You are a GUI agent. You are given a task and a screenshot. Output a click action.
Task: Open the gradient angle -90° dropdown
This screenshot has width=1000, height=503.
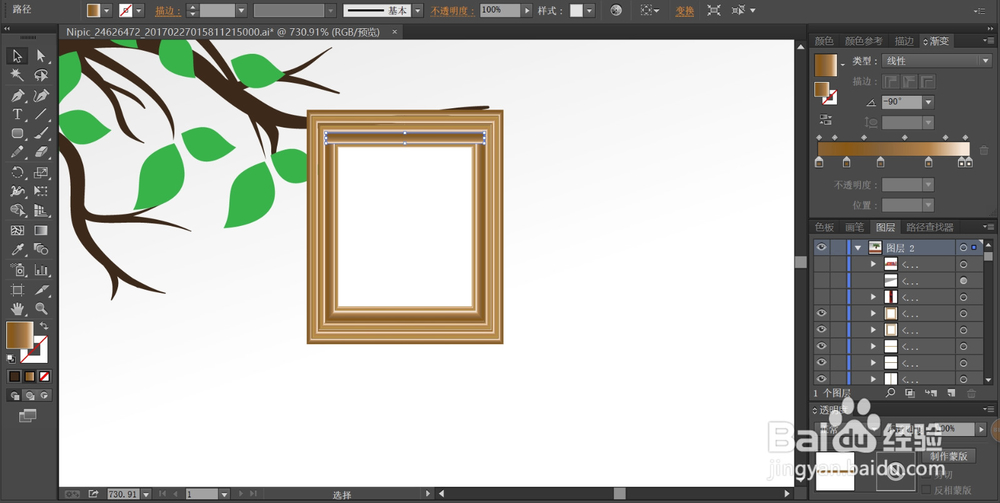click(x=929, y=102)
